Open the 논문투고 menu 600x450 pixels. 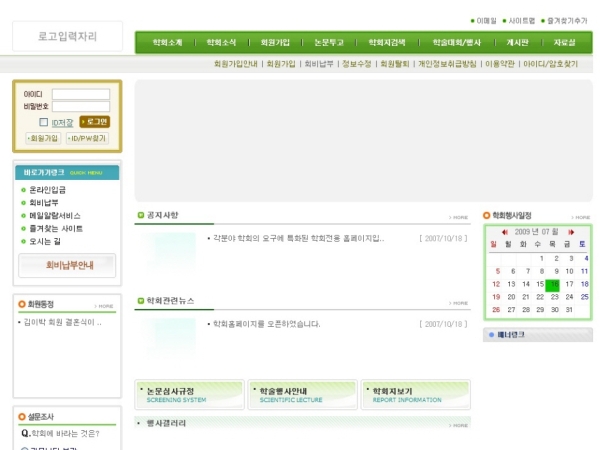coord(327,43)
